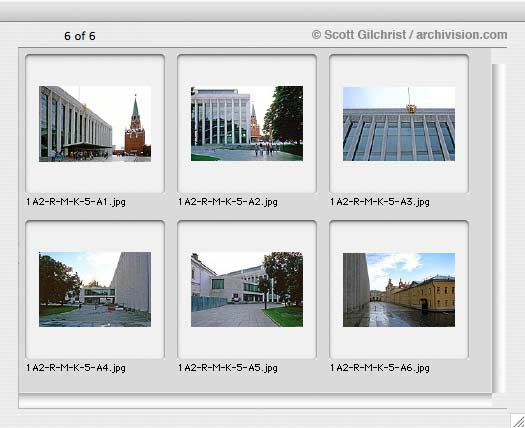Click the filename label 1A2-R-M-K-5-A1.jpg
Image resolution: width=525 pixels, height=428 pixels.
[x=76, y=202]
